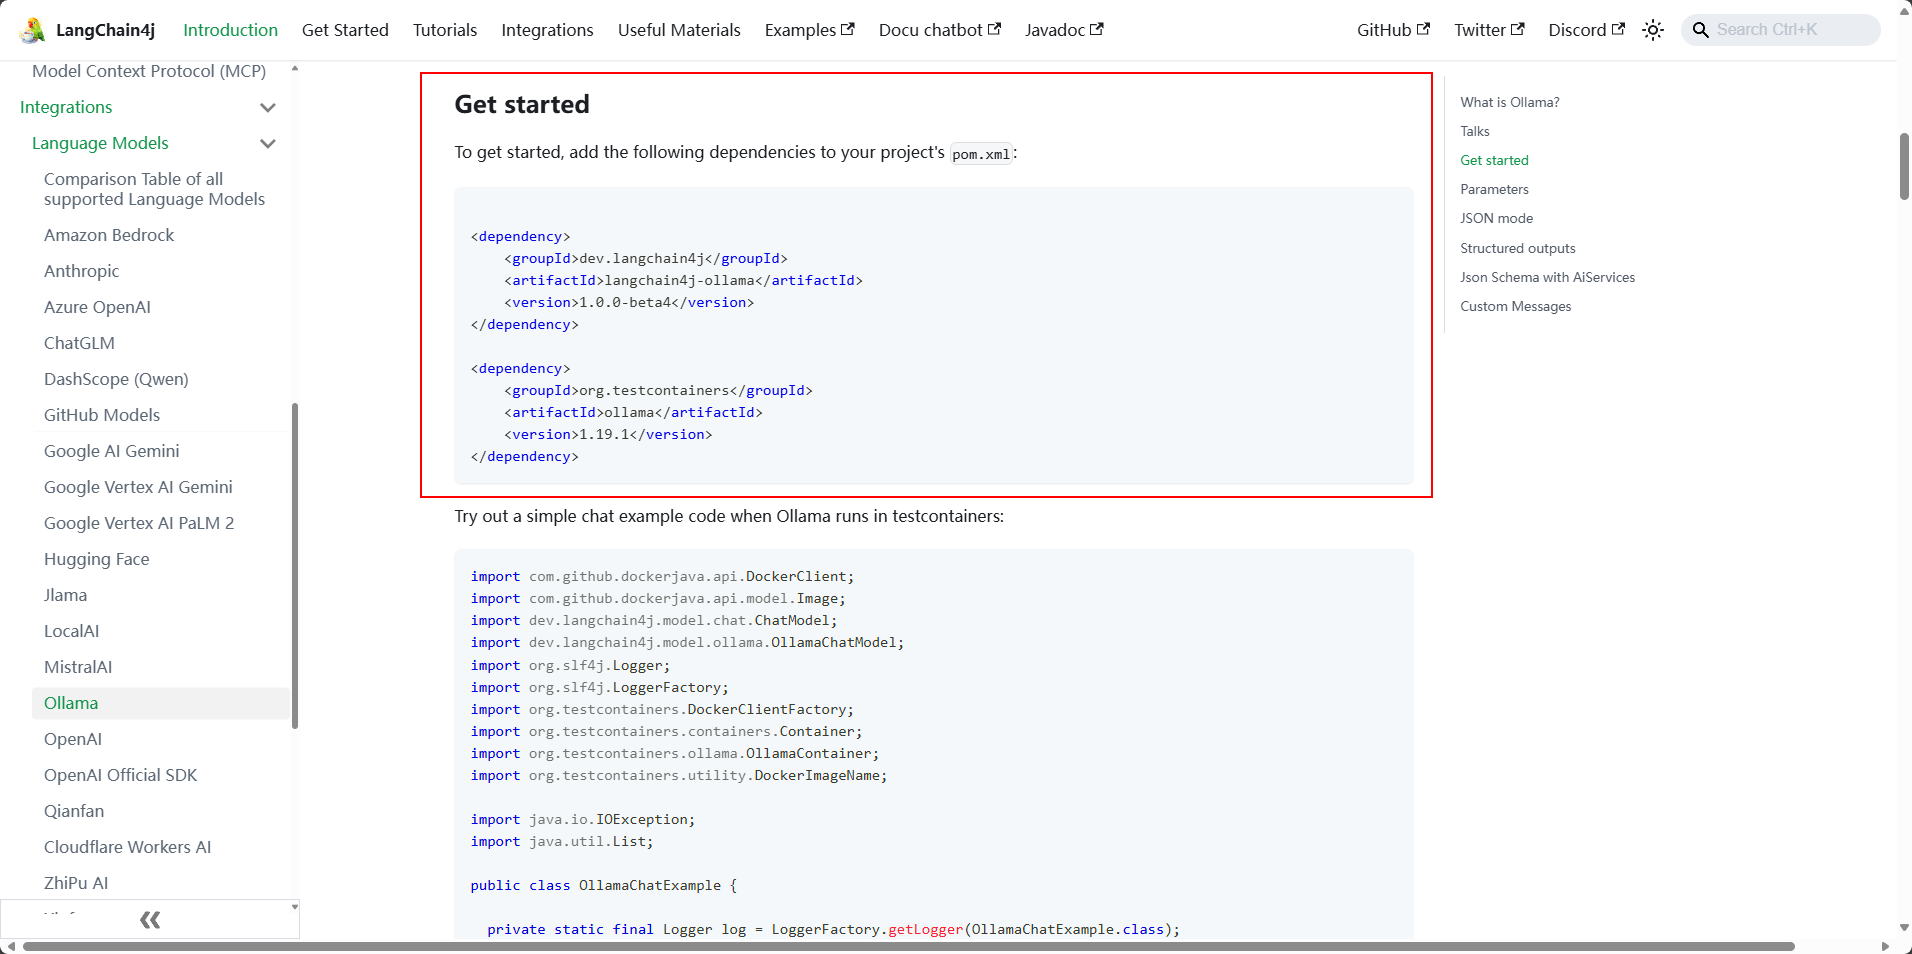Open the Tutorials navbar item

[x=445, y=30]
